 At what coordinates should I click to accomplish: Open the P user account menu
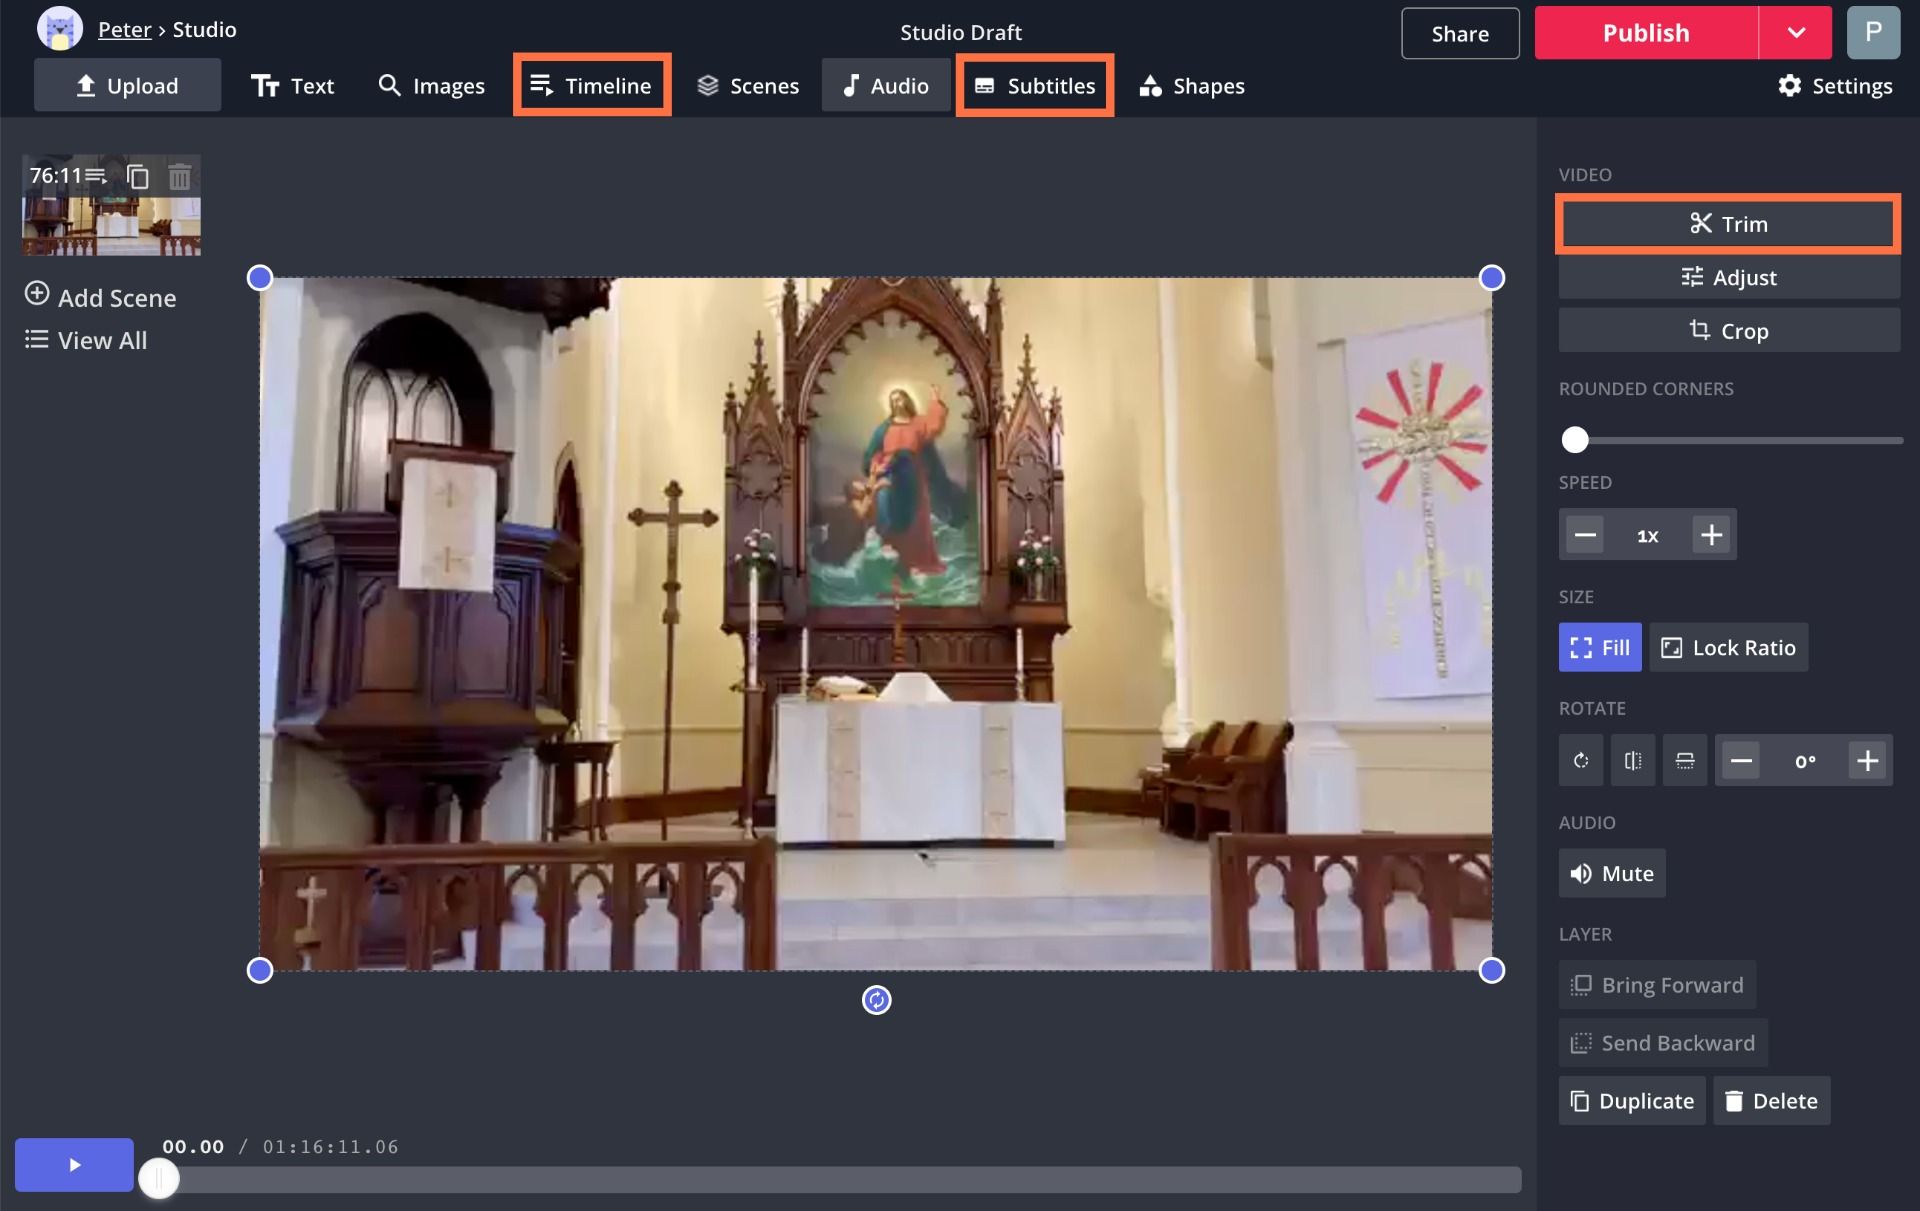pyautogui.click(x=1872, y=33)
